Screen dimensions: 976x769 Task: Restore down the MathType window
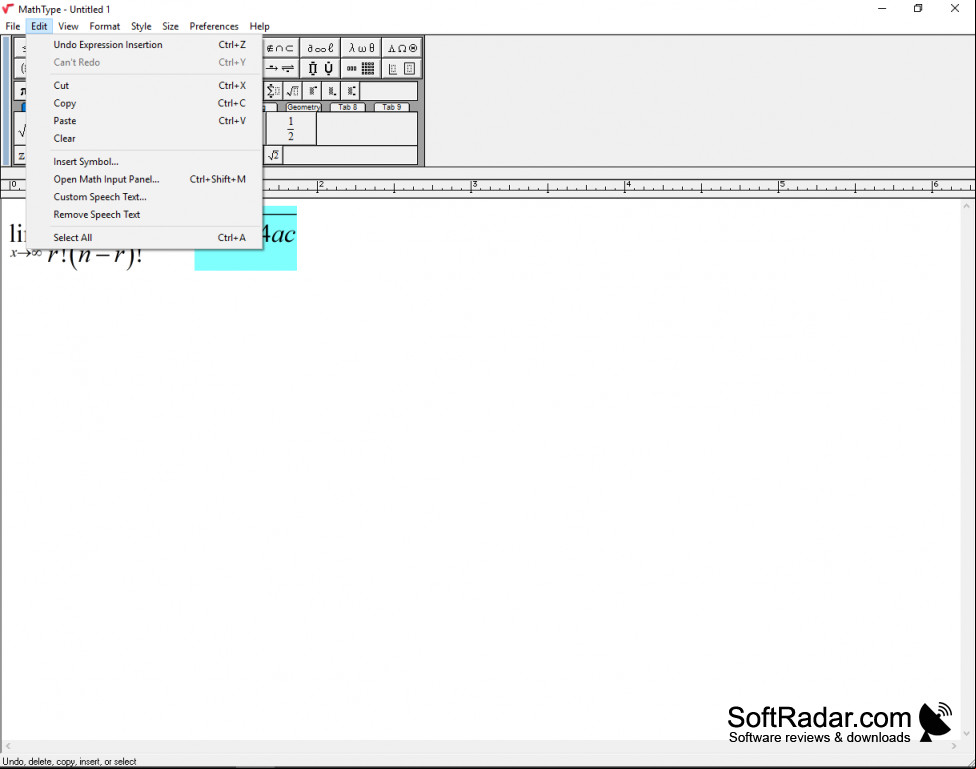[918, 9]
